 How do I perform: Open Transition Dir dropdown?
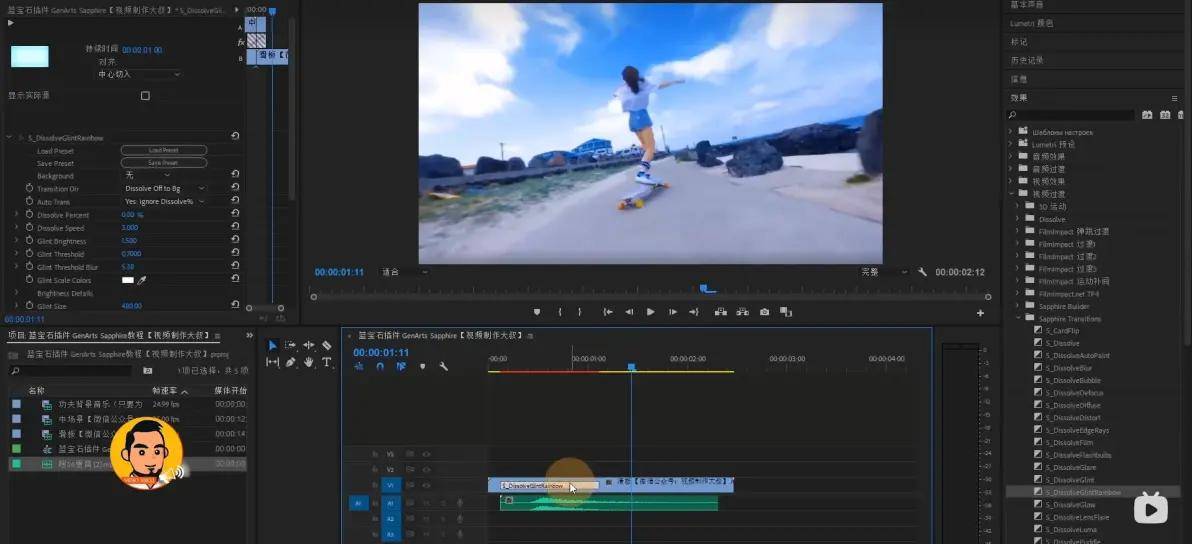pos(165,188)
